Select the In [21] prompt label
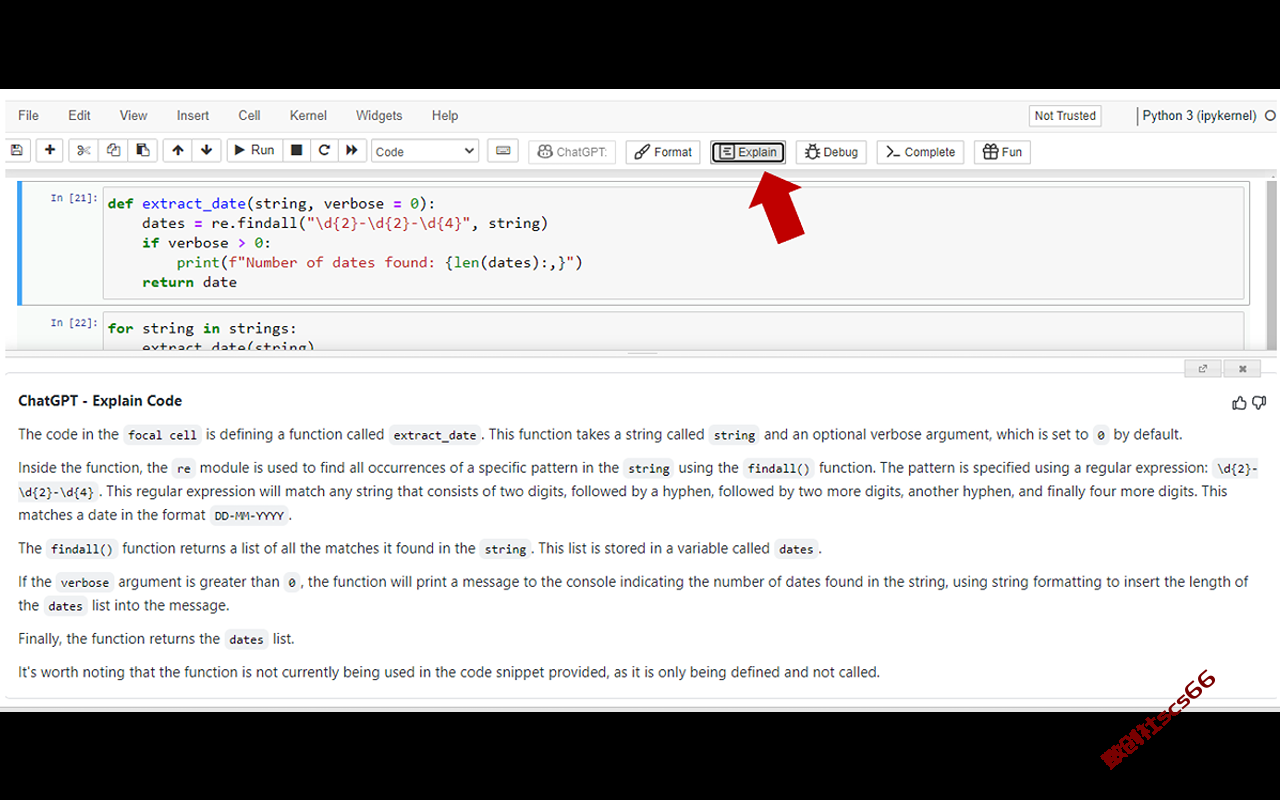Screen dimensions: 1280x800 click(74, 199)
